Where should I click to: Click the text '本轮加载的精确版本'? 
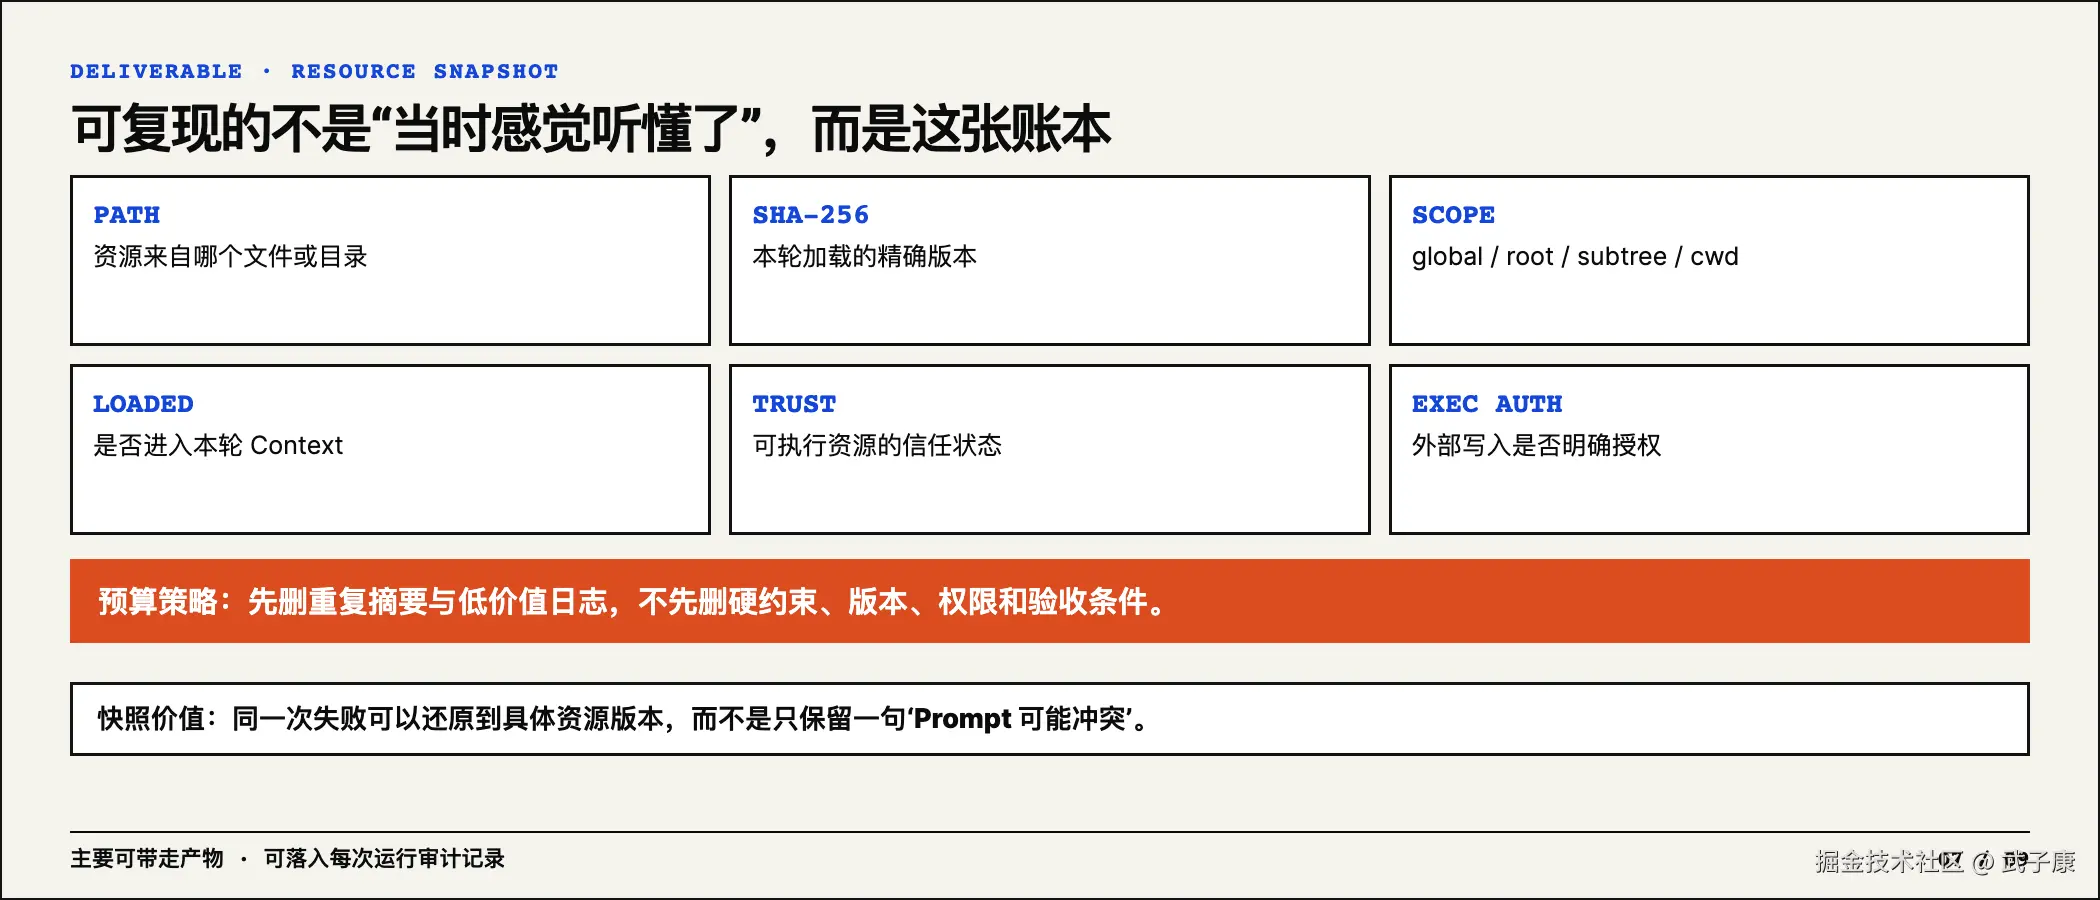(x=865, y=257)
